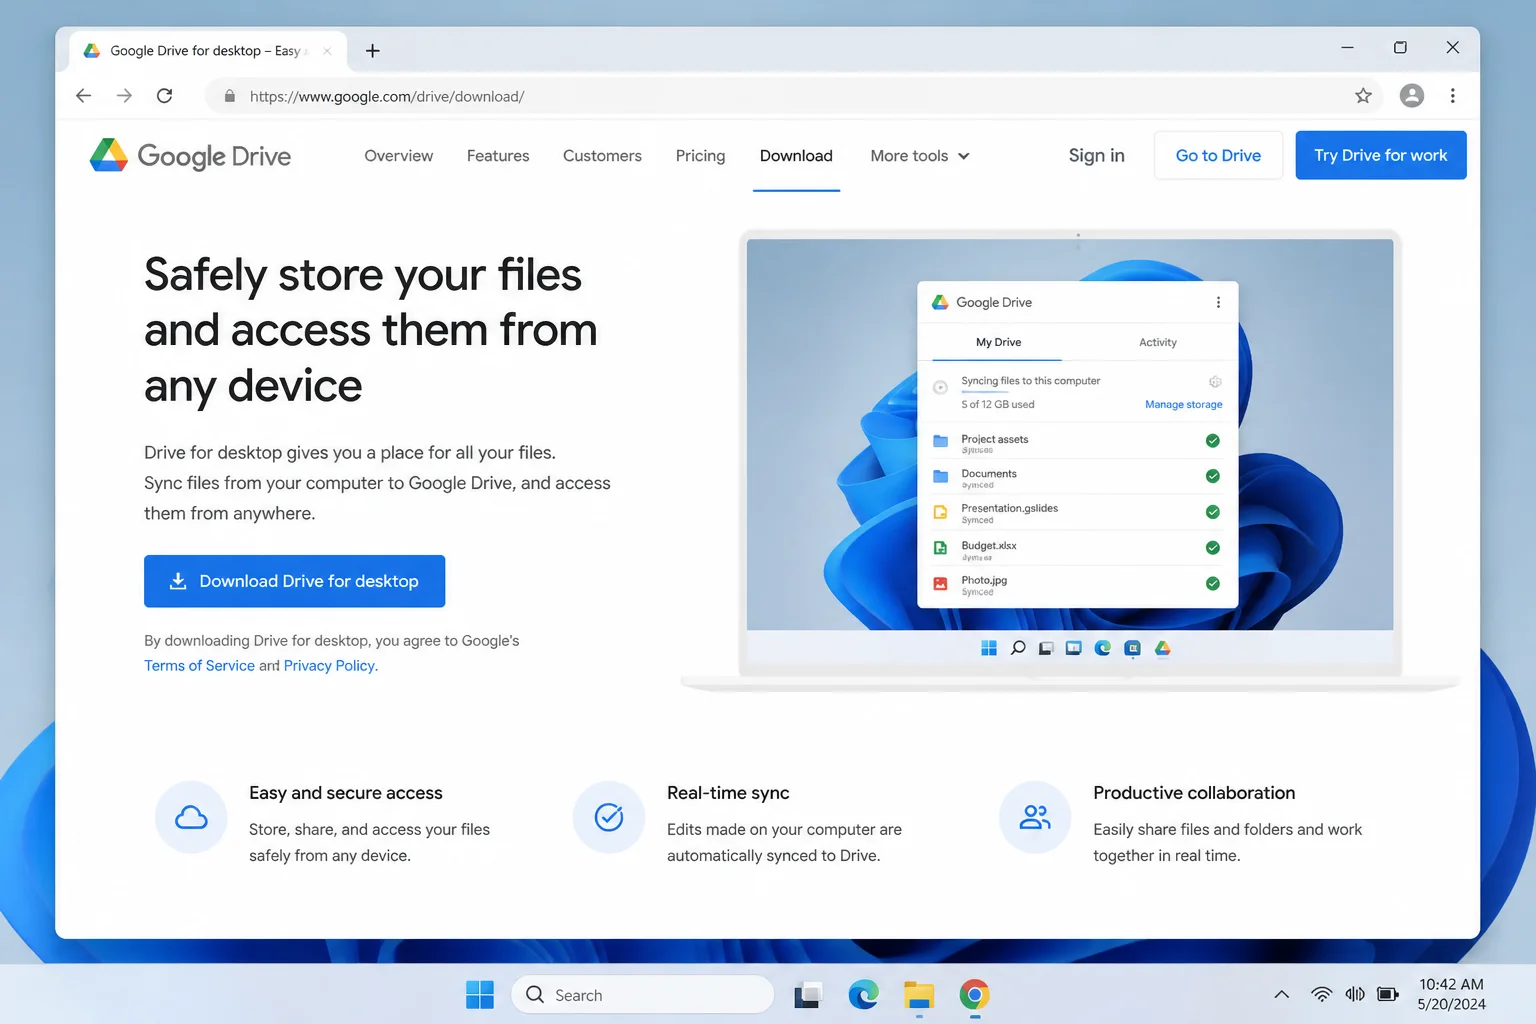Viewport: 1536px width, 1024px height.
Task: Click the synced checkmark next to Photo.jpg
Action: coord(1213,584)
